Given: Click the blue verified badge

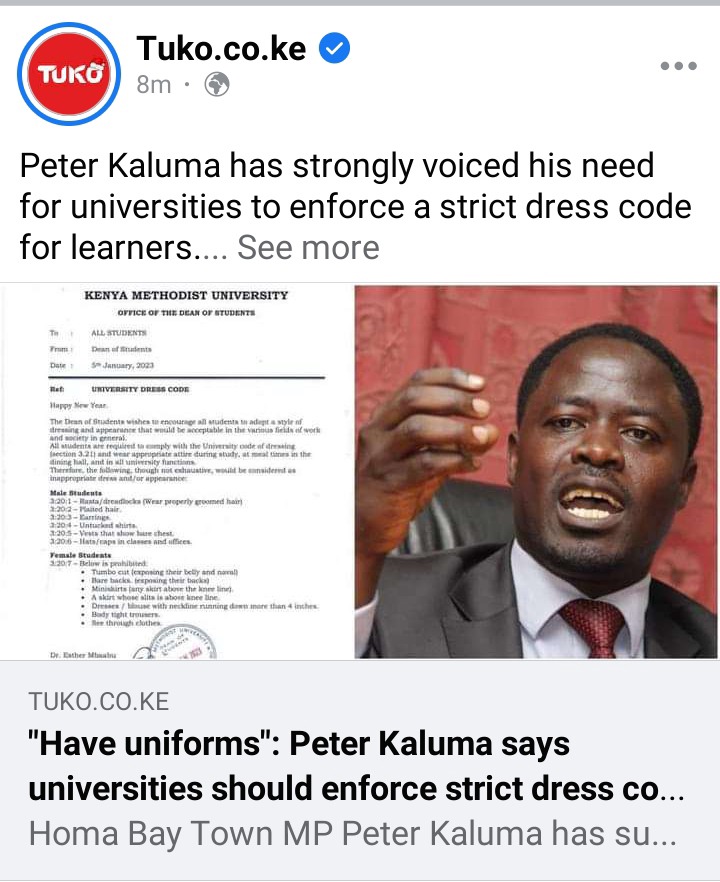Looking at the screenshot, I should tap(335, 48).
